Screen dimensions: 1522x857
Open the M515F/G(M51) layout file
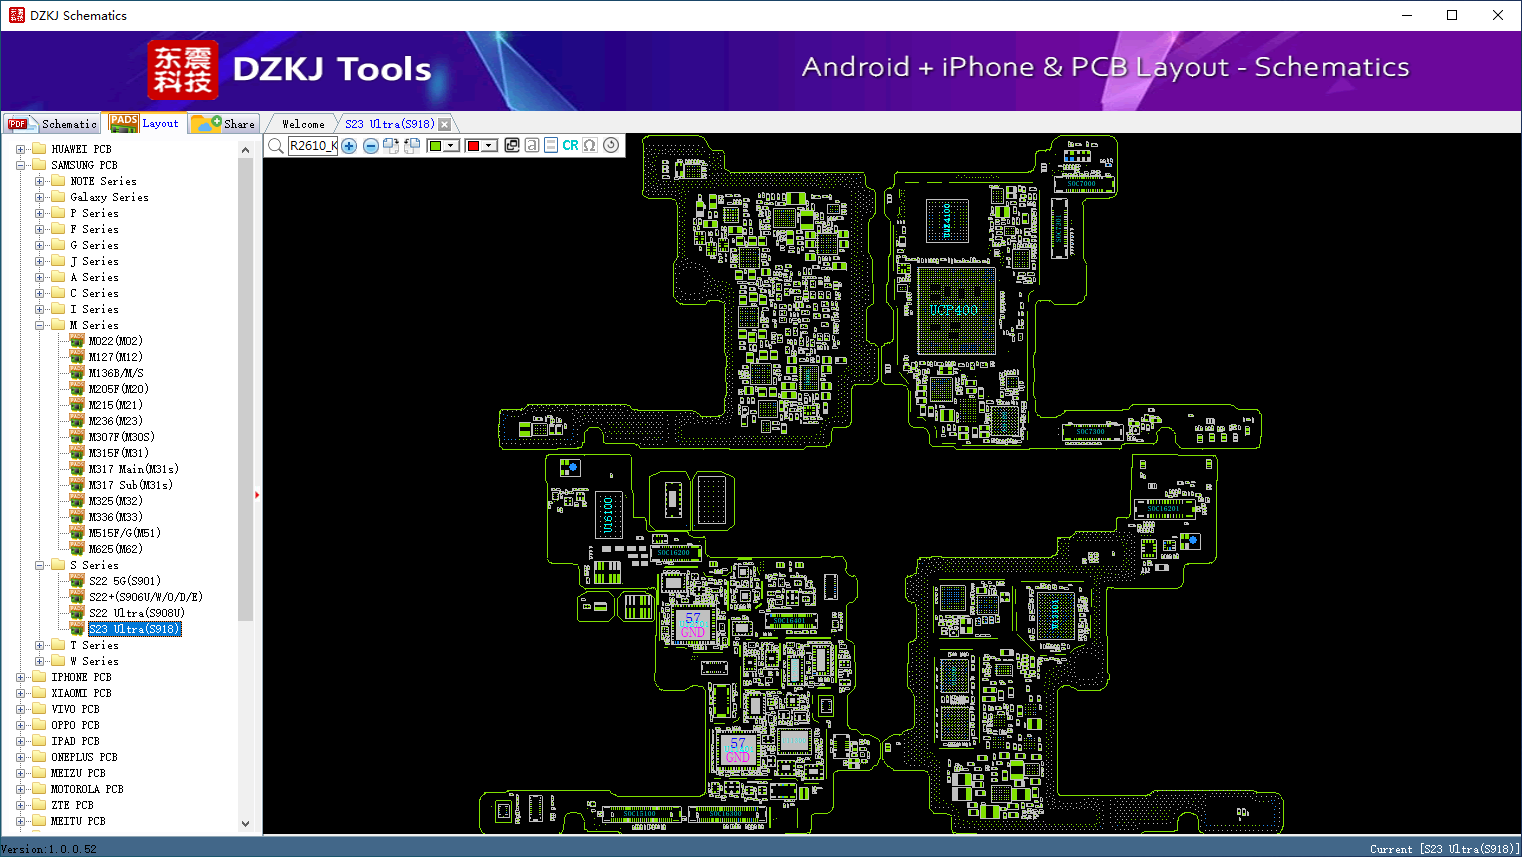pos(124,533)
